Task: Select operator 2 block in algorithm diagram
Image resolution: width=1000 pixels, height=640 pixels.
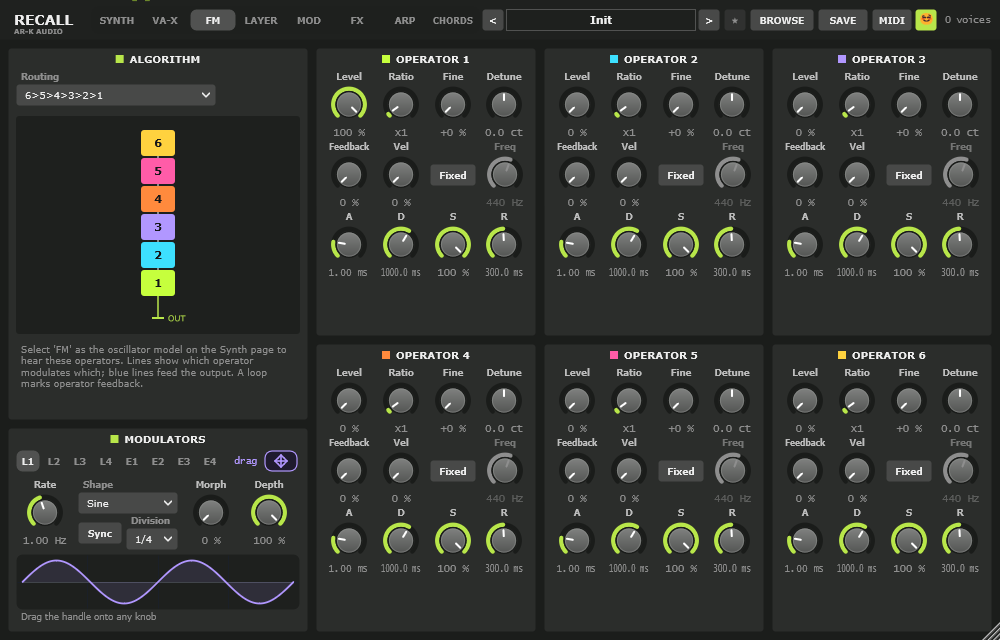Action: [x=158, y=255]
